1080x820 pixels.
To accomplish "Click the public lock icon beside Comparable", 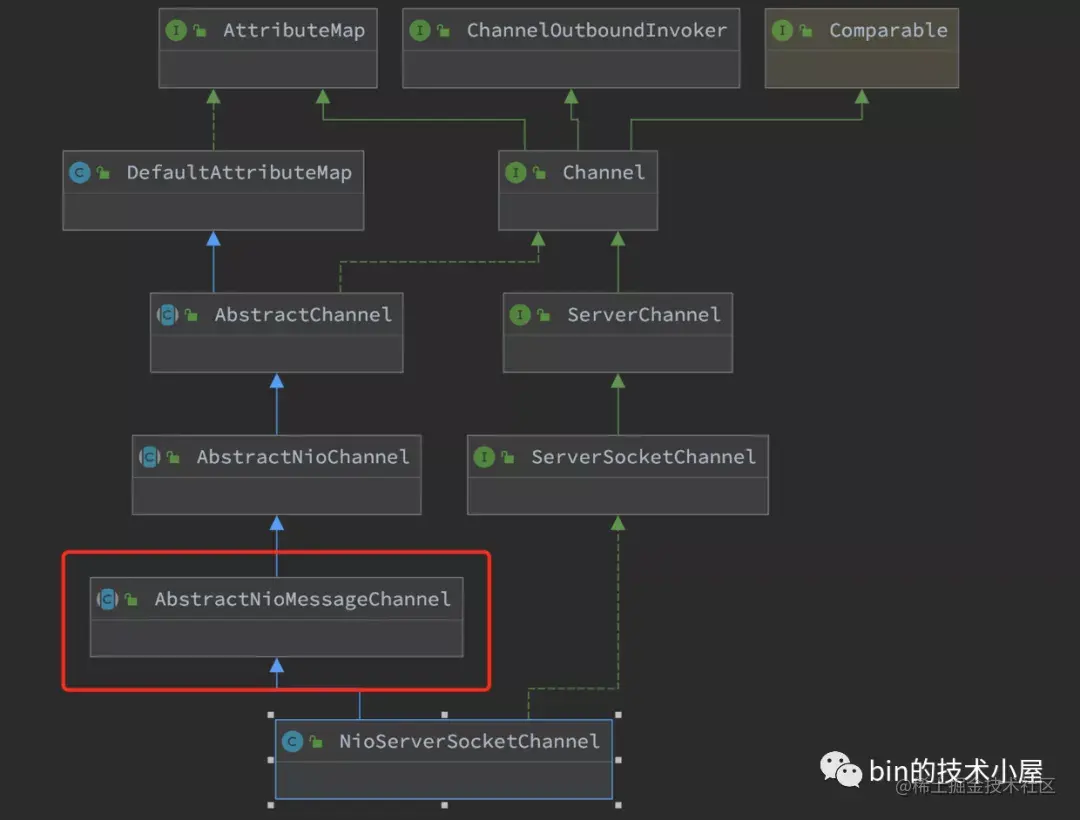I will coord(806,31).
